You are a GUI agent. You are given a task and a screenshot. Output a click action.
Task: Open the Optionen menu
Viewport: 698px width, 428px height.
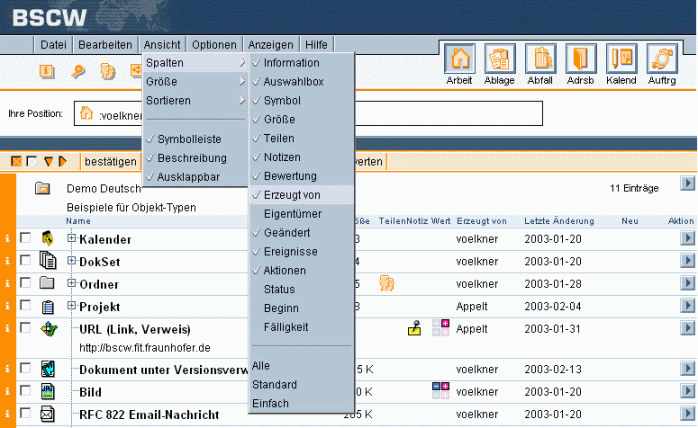[214, 45]
